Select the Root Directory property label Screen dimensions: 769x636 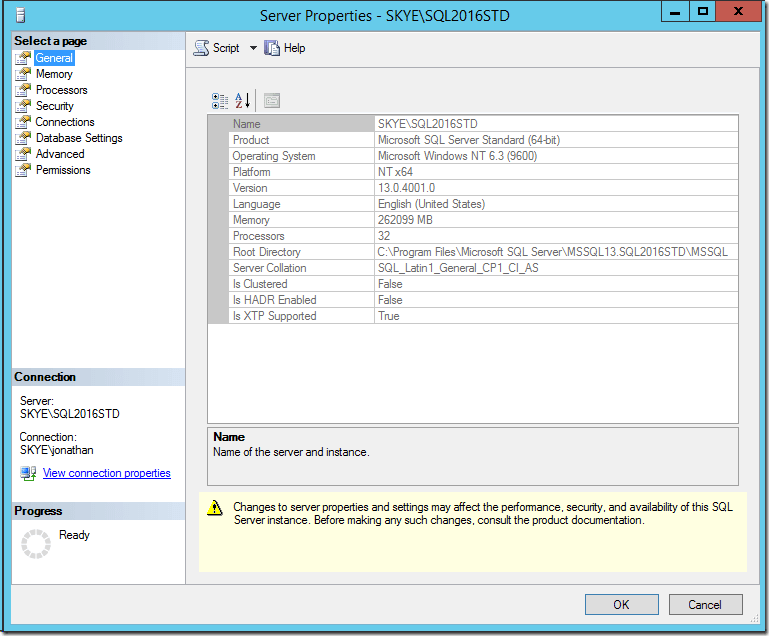(266, 252)
